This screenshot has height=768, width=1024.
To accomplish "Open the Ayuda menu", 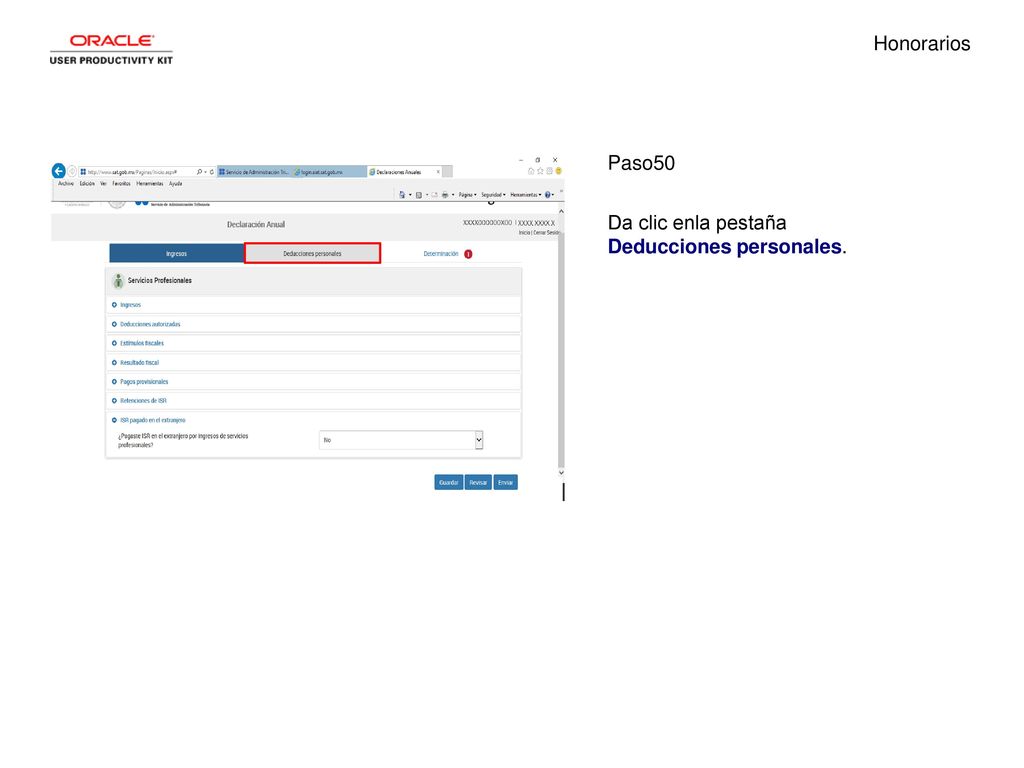I will click(176, 184).
